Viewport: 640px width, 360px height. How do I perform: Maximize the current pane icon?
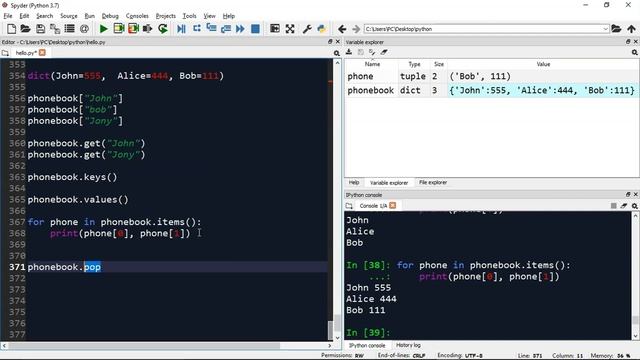[275, 29]
